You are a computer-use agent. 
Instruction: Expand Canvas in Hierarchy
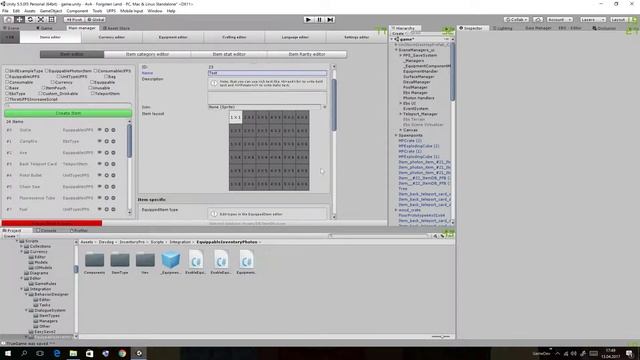[x=400, y=130]
